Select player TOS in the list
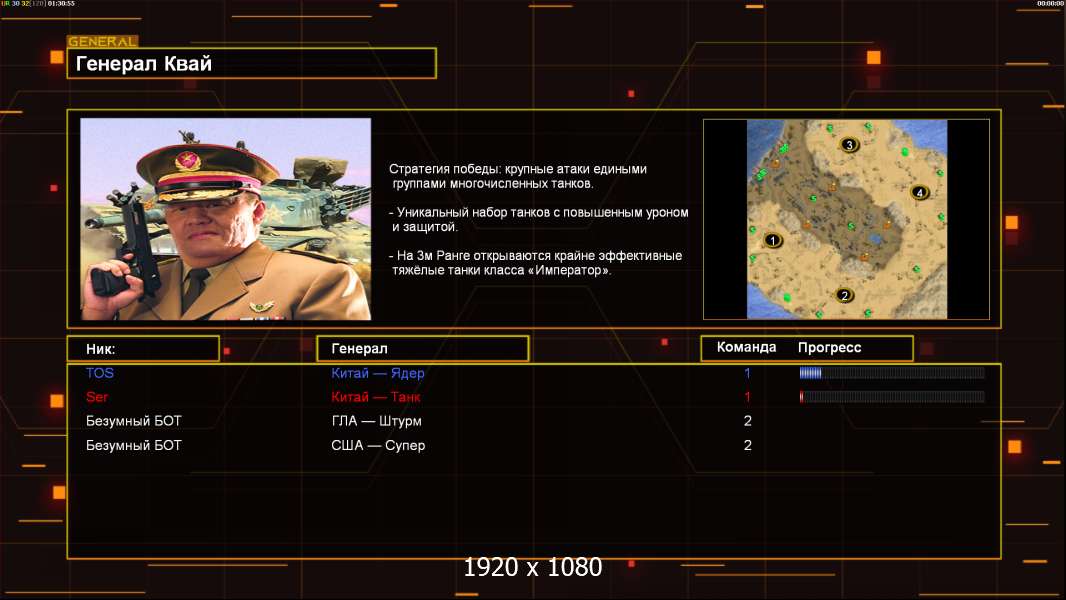1066x600 pixels. point(100,373)
